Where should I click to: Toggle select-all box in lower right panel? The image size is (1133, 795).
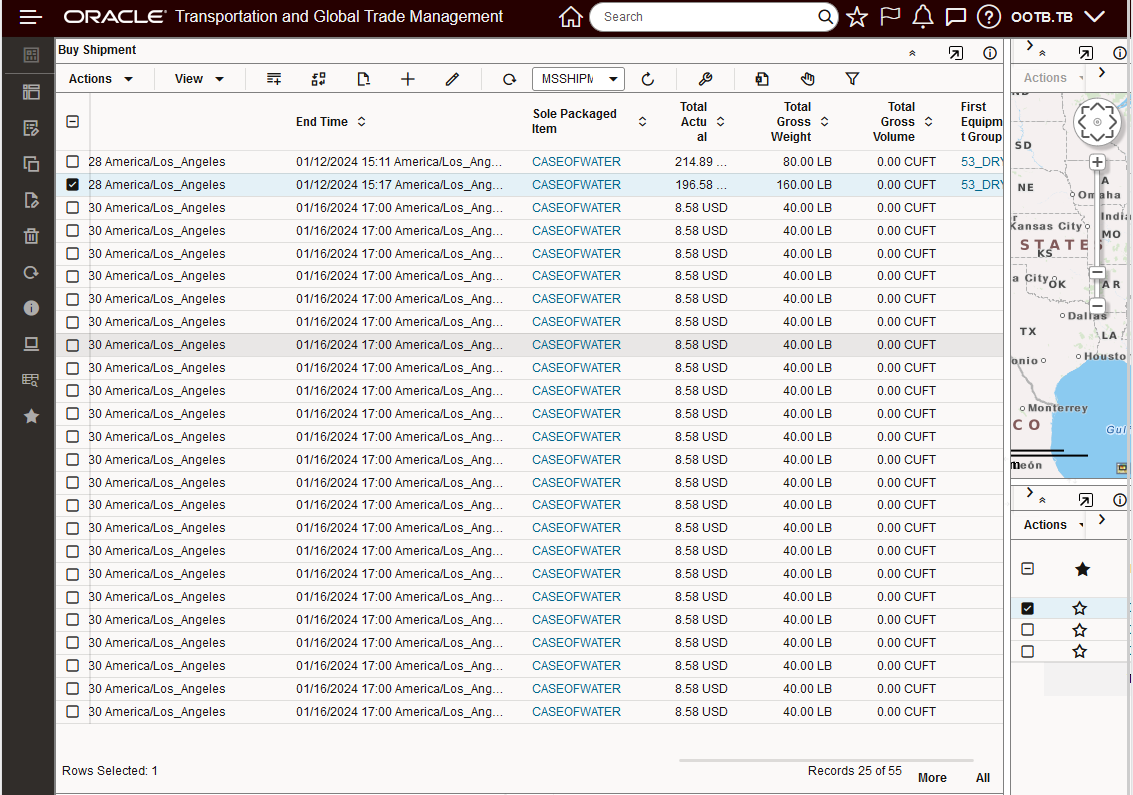pyautogui.click(x=1028, y=569)
